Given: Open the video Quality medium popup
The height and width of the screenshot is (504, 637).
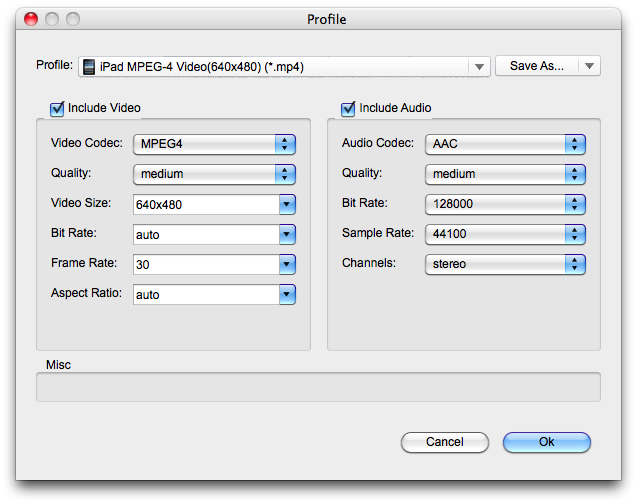Looking at the screenshot, I should (214, 174).
